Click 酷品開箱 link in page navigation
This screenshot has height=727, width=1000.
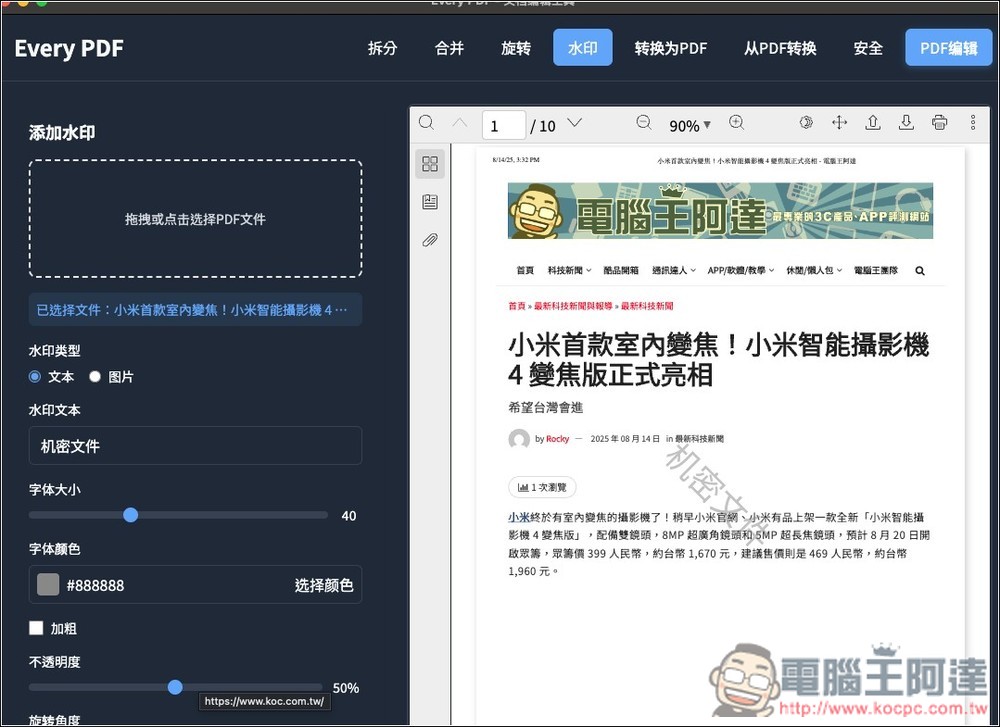[621, 270]
